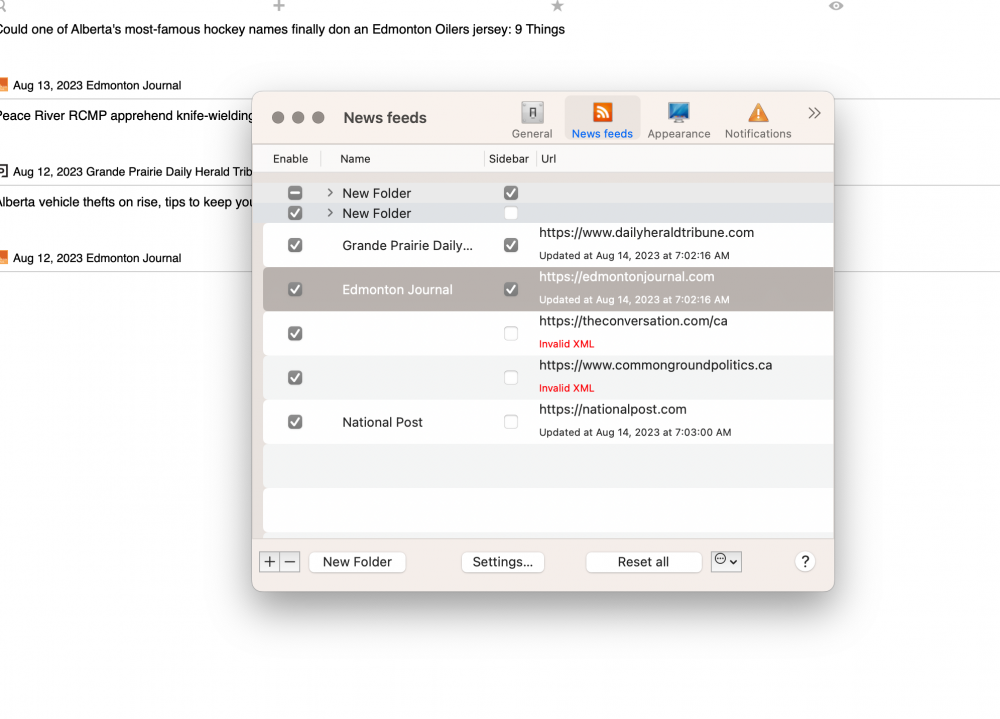The image size is (1000, 719).
Task: Disable the Edmonton Journal feed checkbox
Action: tap(295, 289)
